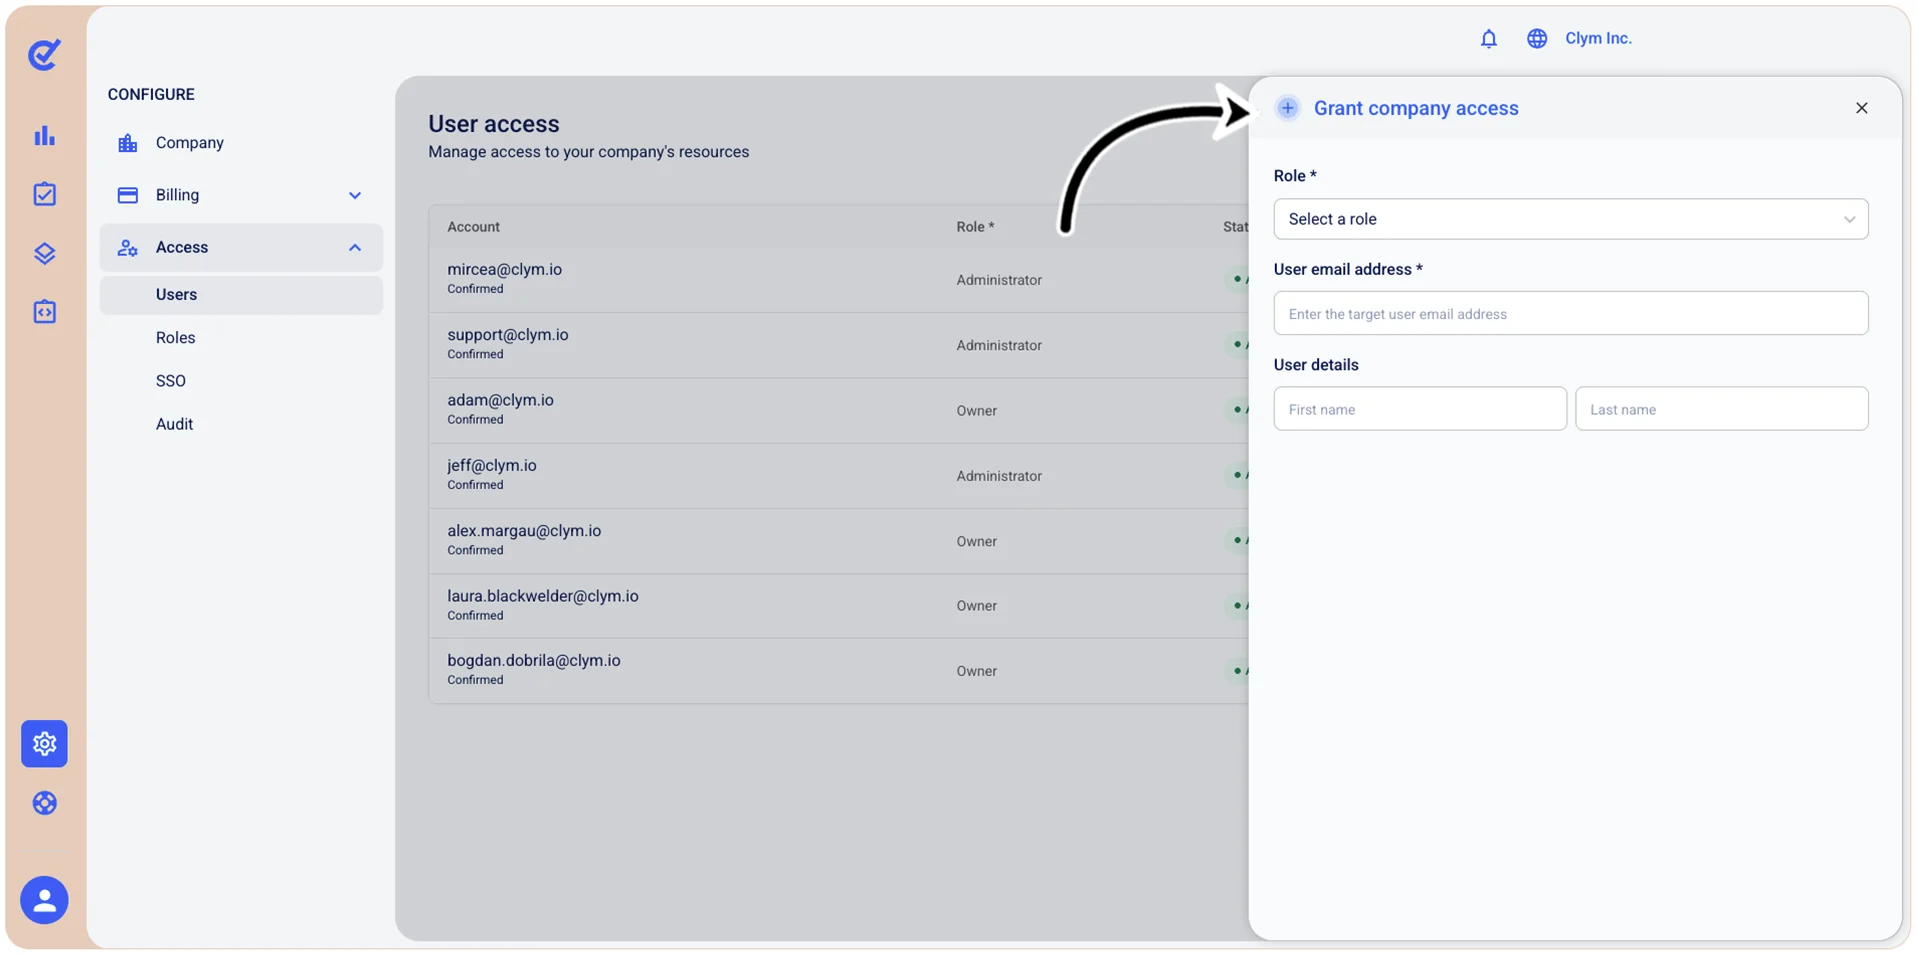Collapse the Access menu chevron
This screenshot has width=1917, height=955.
(355, 247)
